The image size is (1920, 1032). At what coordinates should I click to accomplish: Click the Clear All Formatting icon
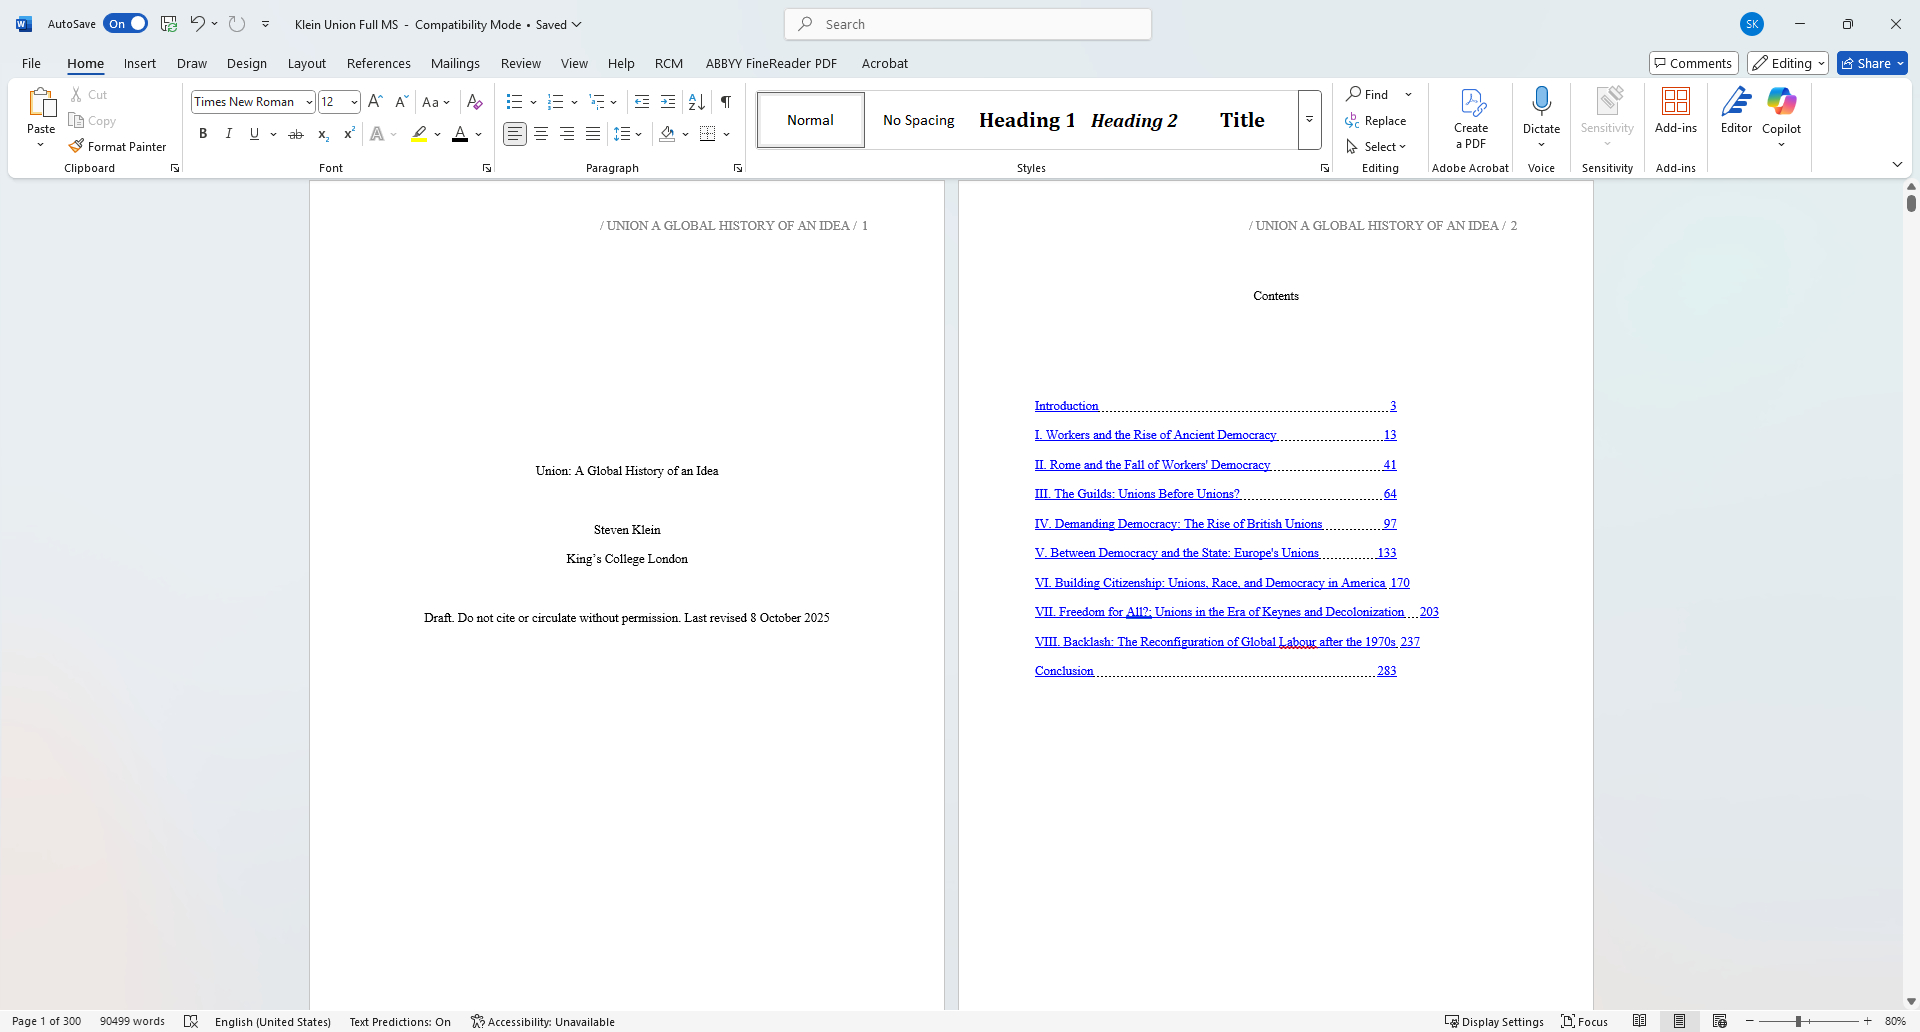pos(475,102)
